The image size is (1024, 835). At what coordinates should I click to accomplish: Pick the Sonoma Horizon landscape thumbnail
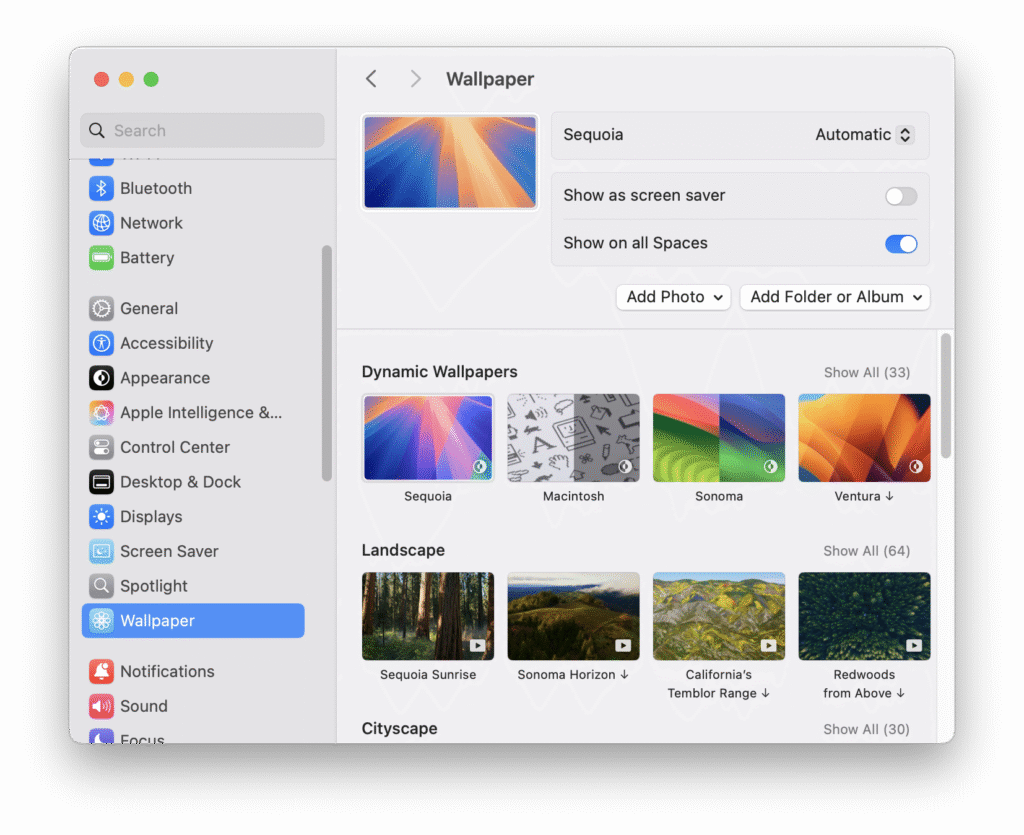pos(573,616)
